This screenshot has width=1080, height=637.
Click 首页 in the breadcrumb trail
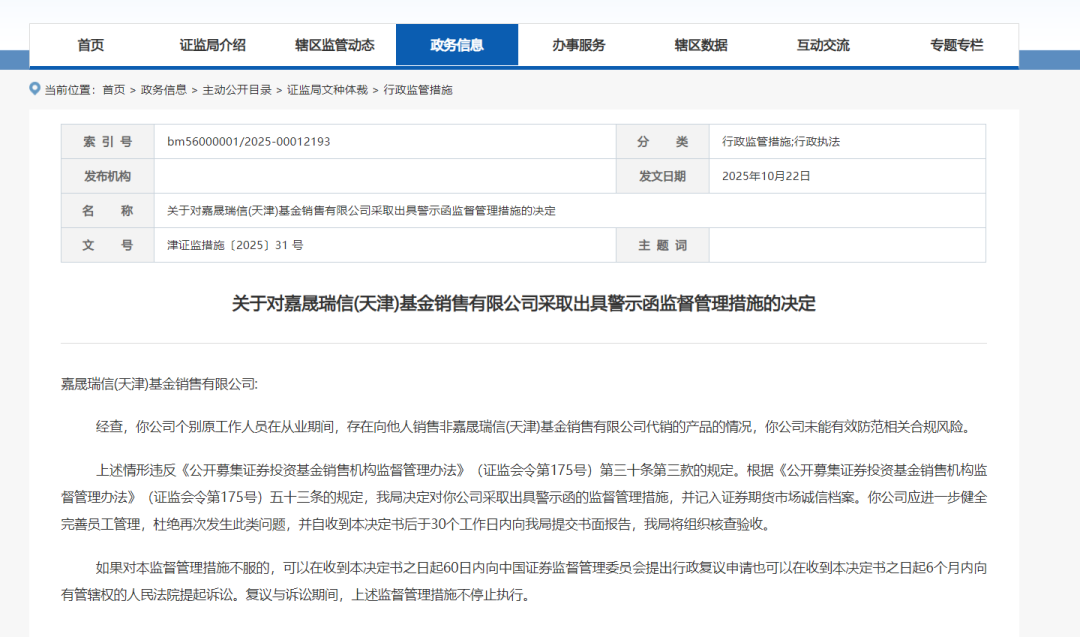(x=114, y=90)
